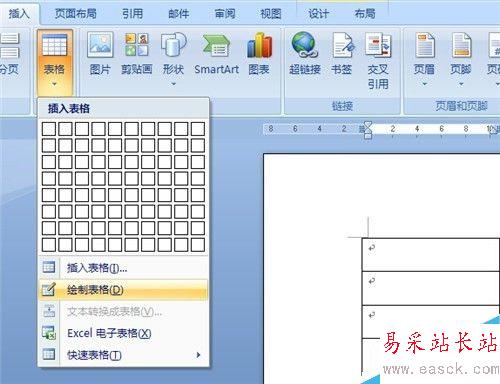Insert a SmartArt graphic
Screen dimensions: 500x384
pos(216,53)
